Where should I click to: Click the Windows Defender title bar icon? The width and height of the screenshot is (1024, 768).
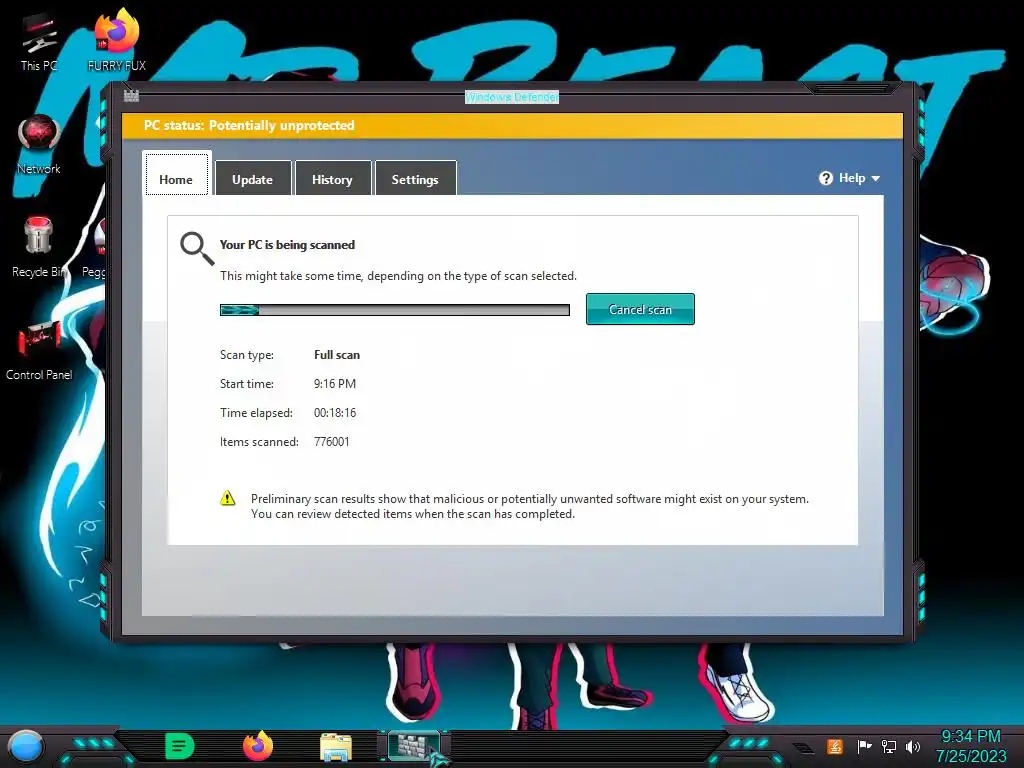[x=131, y=96]
